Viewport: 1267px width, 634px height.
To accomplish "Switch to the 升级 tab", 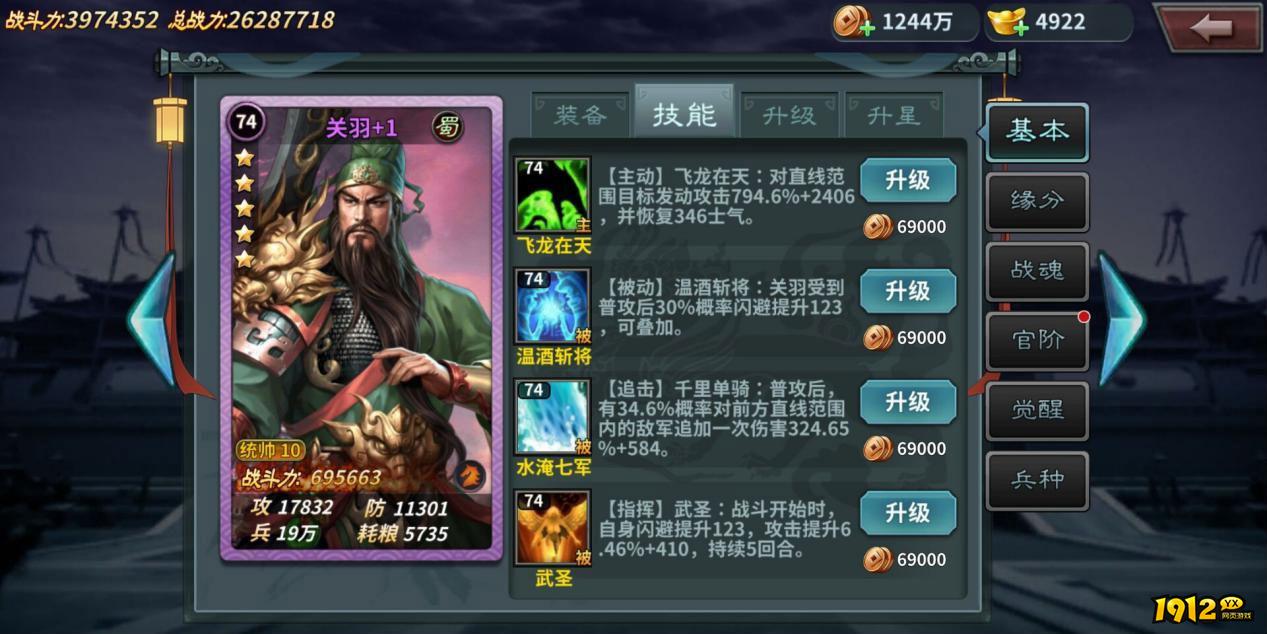I will coord(789,115).
